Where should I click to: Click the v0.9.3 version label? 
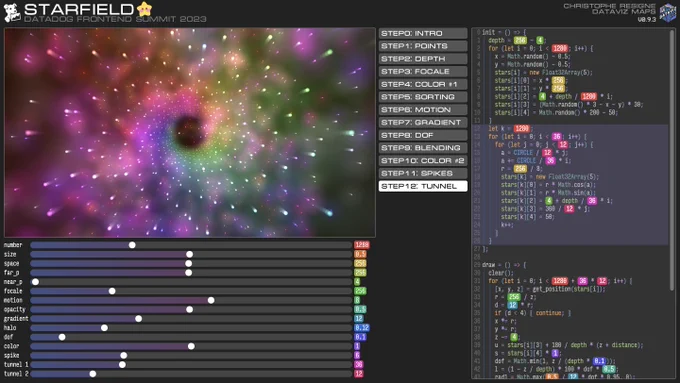tap(647, 20)
